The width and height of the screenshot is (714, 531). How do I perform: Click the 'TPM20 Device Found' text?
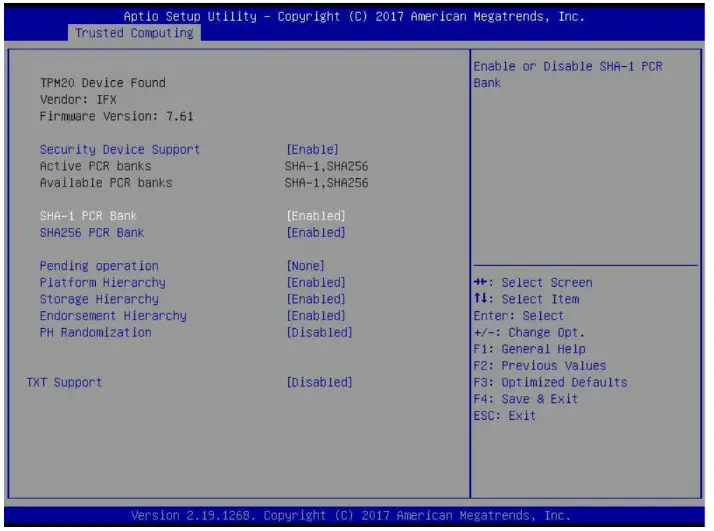pyautogui.click(x=103, y=83)
